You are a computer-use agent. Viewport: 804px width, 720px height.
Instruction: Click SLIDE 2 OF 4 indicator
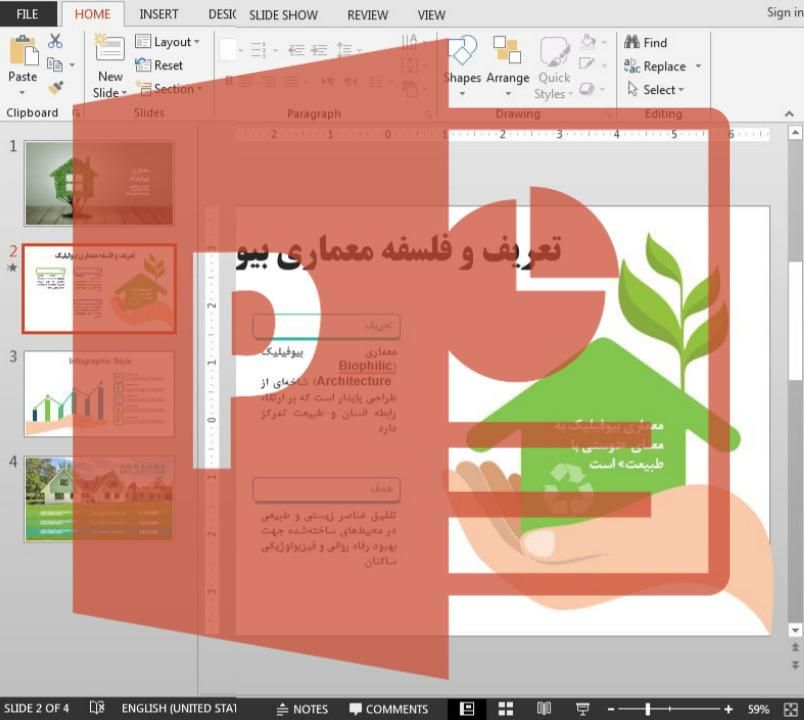tap(36, 709)
